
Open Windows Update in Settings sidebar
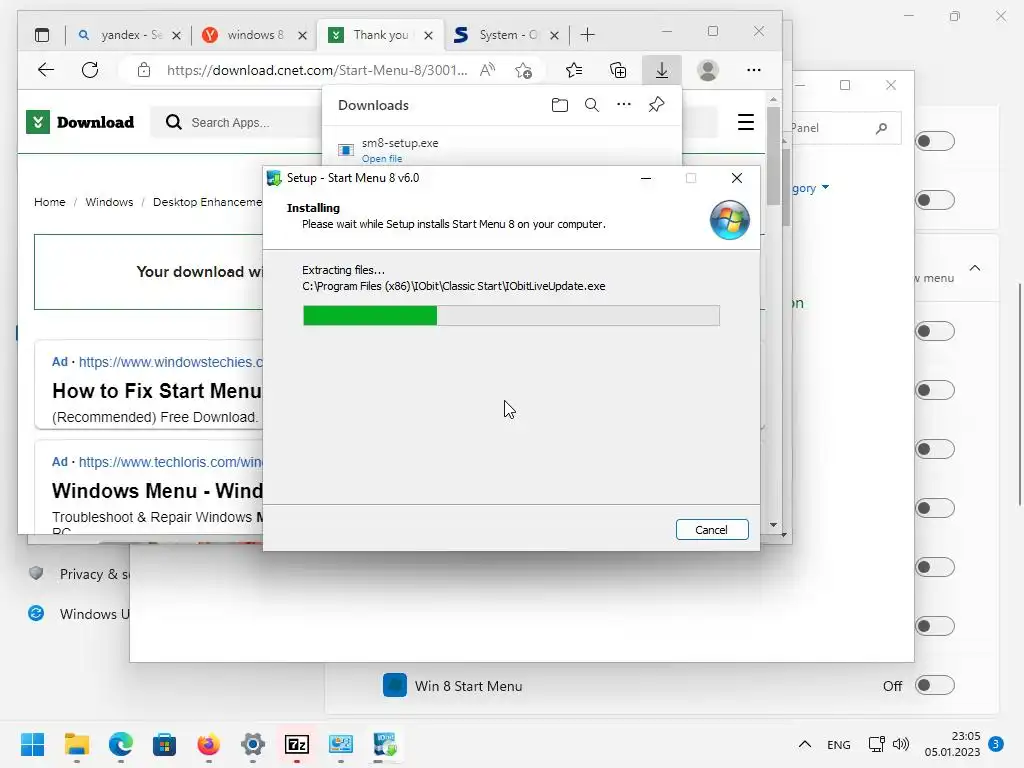pyautogui.click(x=78, y=614)
